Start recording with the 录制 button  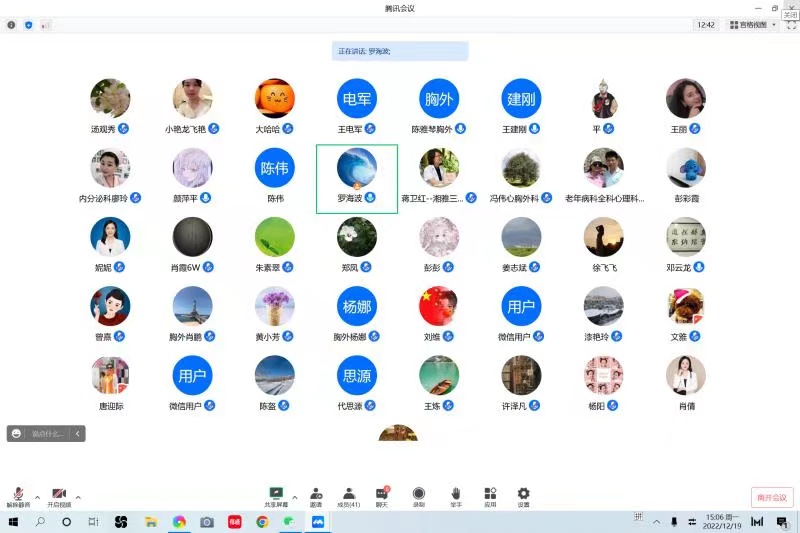tap(418, 496)
